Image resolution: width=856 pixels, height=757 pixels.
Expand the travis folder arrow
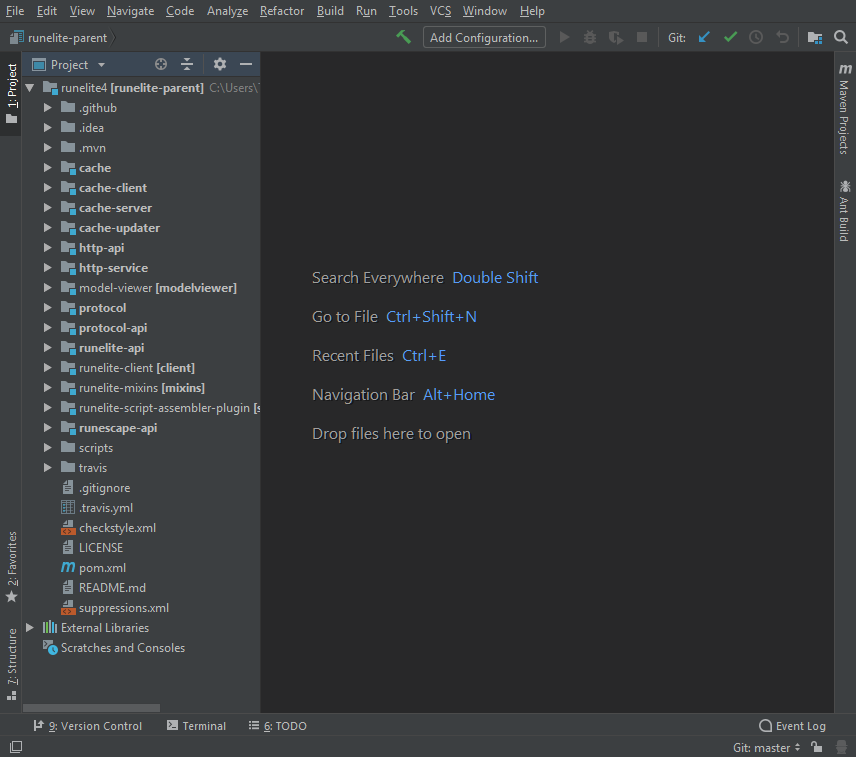click(x=47, y=468)
